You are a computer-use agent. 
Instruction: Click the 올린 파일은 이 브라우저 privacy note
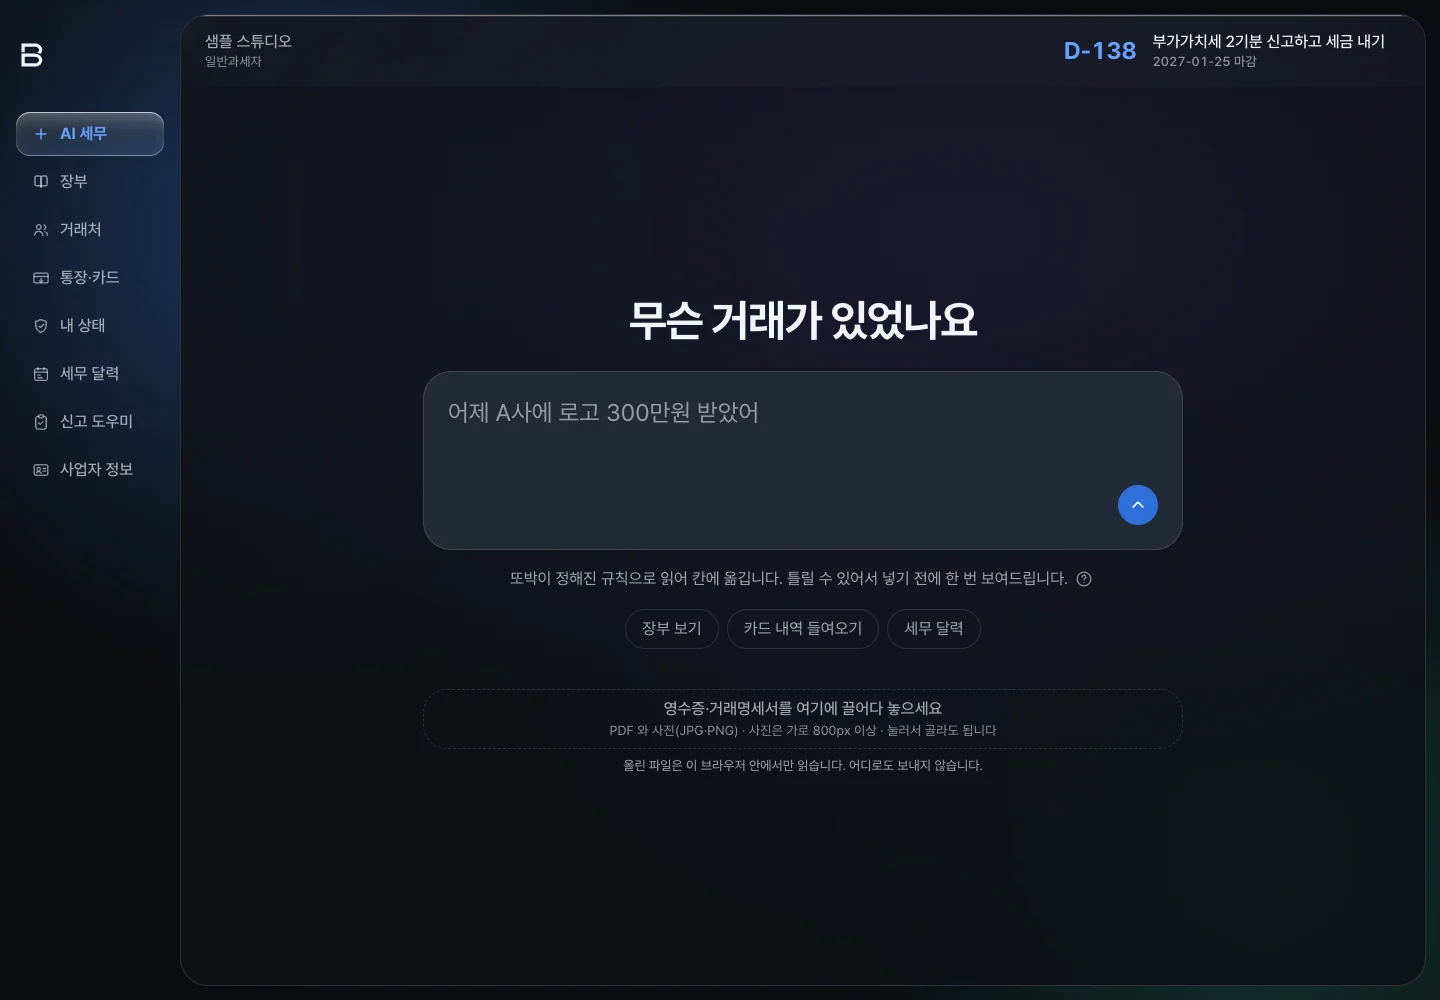click(x=803, y=766)
